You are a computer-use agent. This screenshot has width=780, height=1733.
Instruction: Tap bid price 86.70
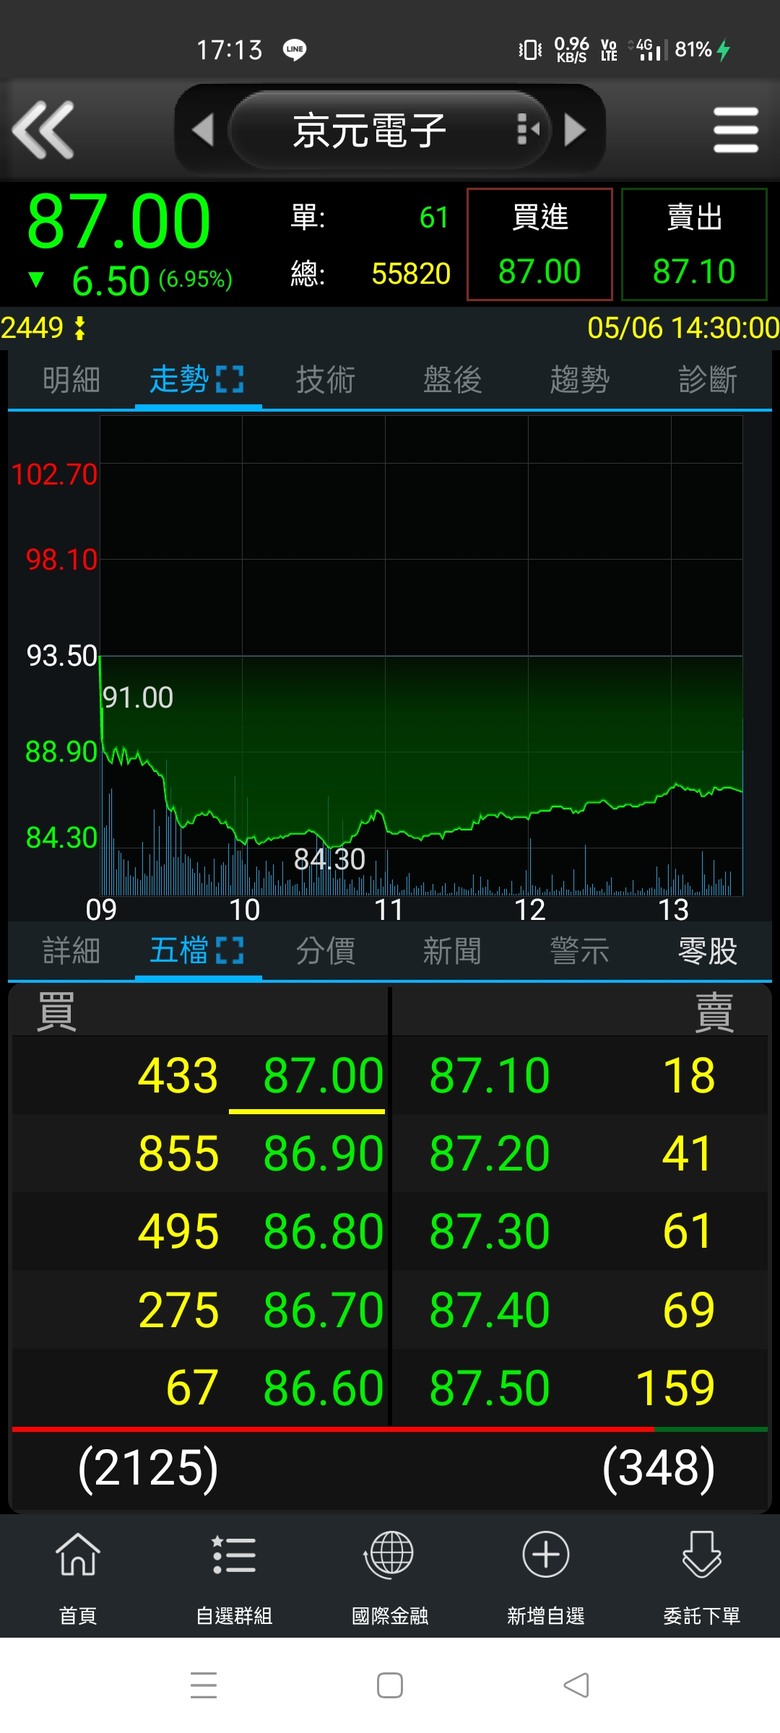point(323,1310)
